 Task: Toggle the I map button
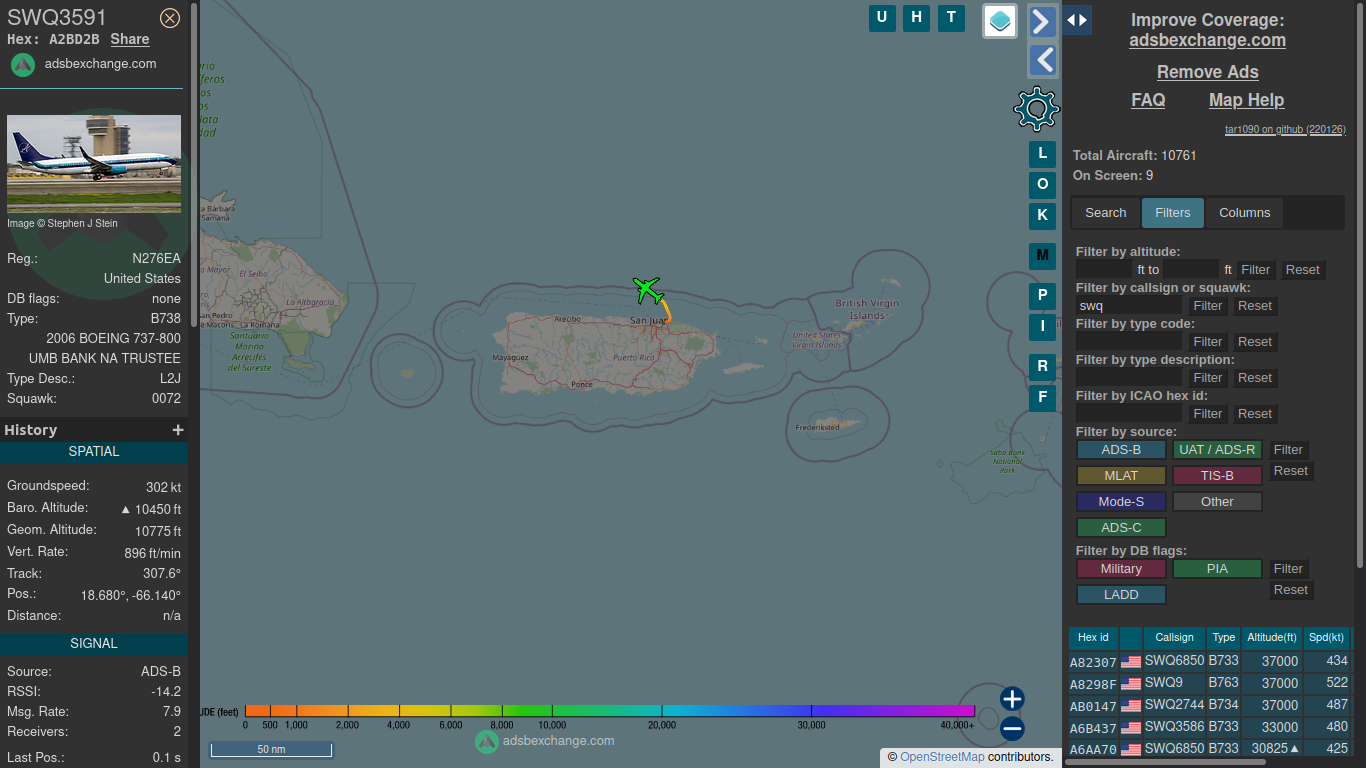click(1042, 326)
